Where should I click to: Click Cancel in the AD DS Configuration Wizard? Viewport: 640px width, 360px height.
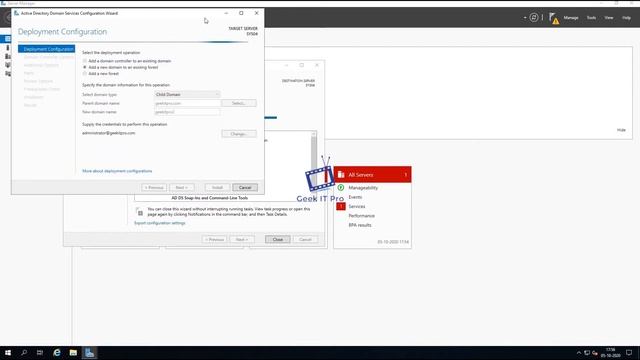click(245, 187)
